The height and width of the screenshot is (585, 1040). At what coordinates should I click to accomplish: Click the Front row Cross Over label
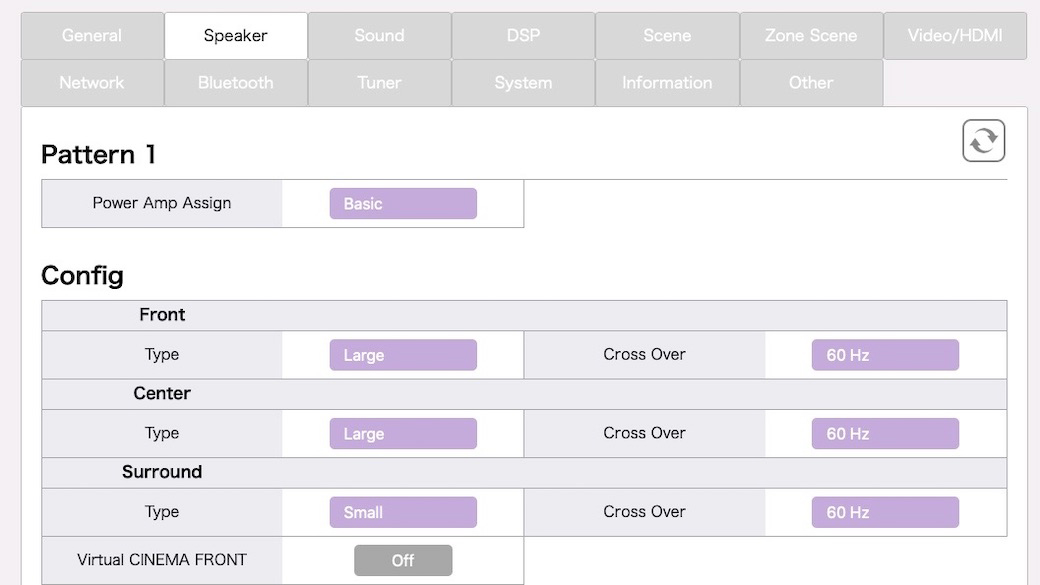[644, 354]
